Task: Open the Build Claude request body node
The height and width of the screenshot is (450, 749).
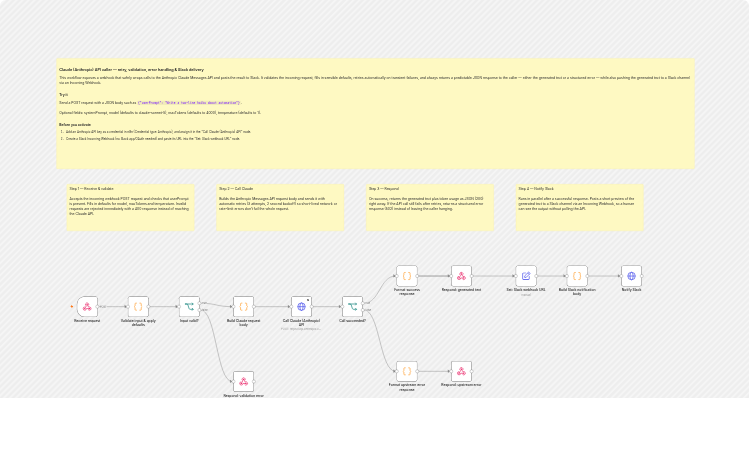Action: click(243, 307)
